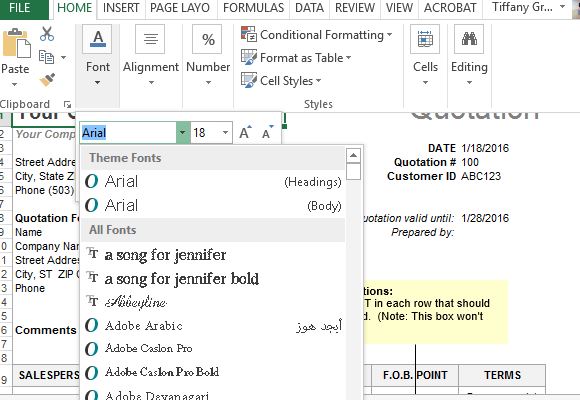Decrease font size with small A icon
Screen dimensions: 580x400
(267, 132)
